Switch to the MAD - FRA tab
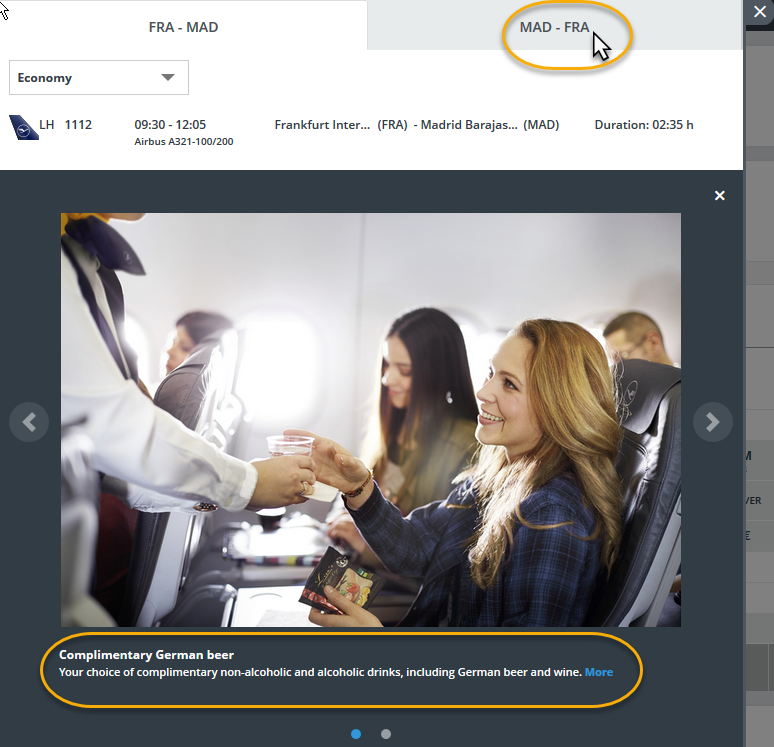The image size is (774, 747). (554, 27)
